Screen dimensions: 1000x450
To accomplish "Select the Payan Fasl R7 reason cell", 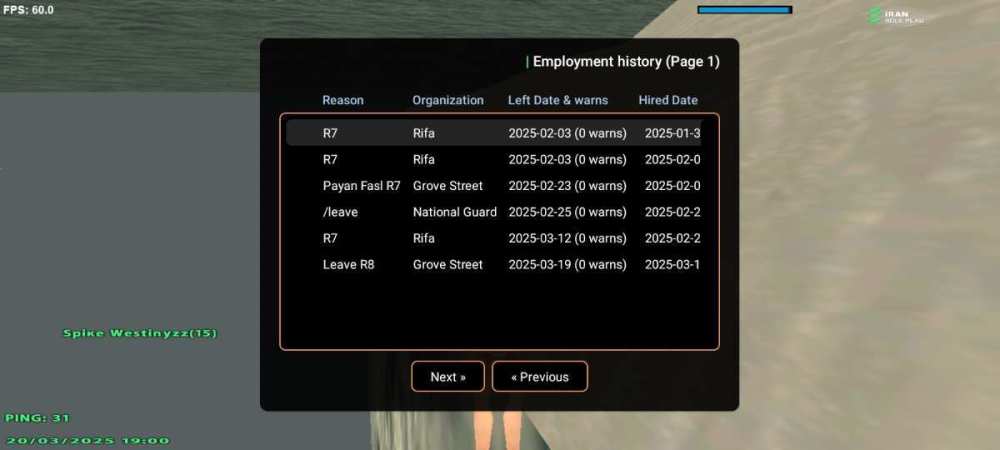I will coord(362,185).
